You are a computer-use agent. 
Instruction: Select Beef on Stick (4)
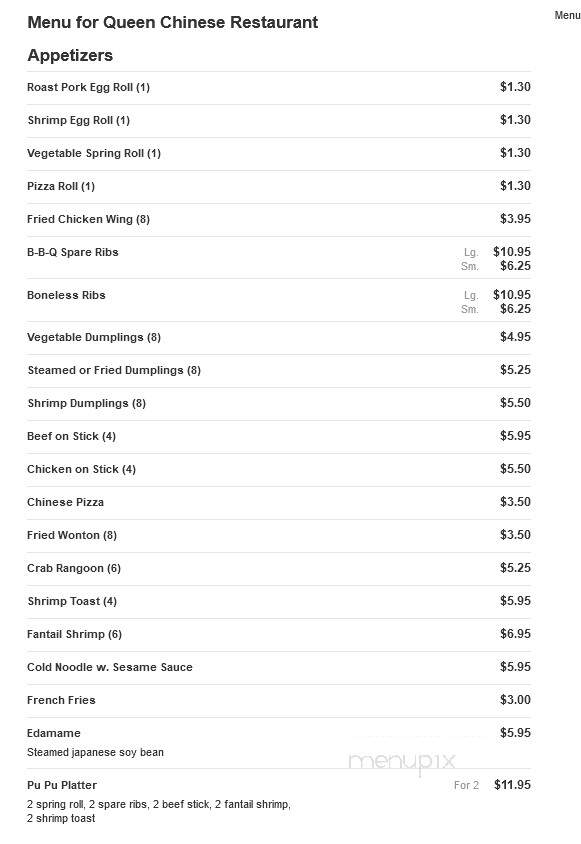[71, 436]
